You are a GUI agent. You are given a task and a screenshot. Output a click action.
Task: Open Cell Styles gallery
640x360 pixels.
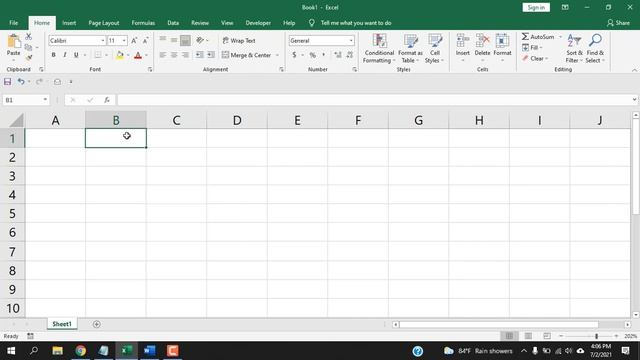434,49
